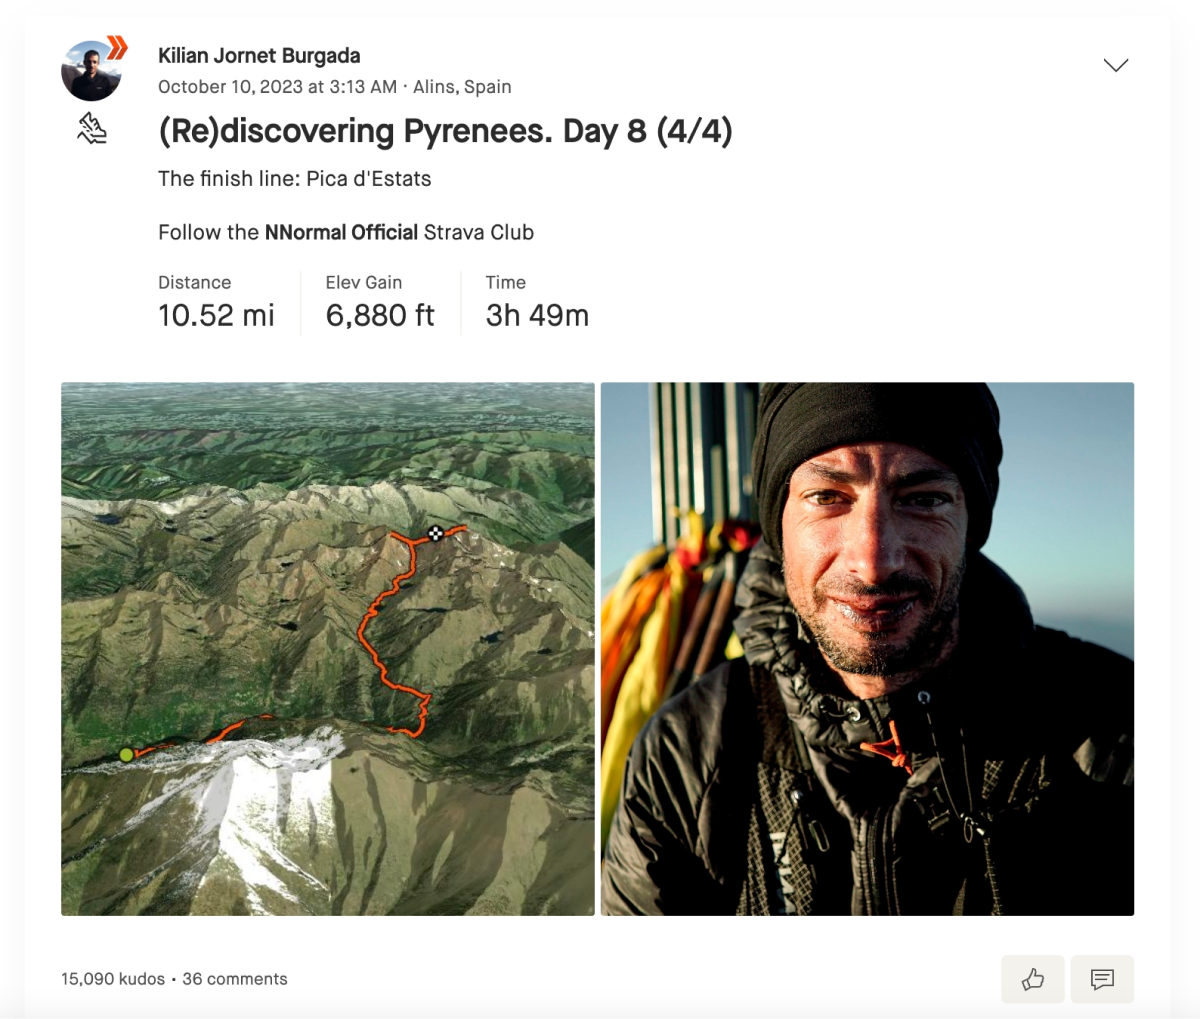Image resolution: width=1200 pixels, height=1019 pixels.
Task: Give kudos with the thumbs-up button
Action: pyautogui.click(x=1033, y=979)
